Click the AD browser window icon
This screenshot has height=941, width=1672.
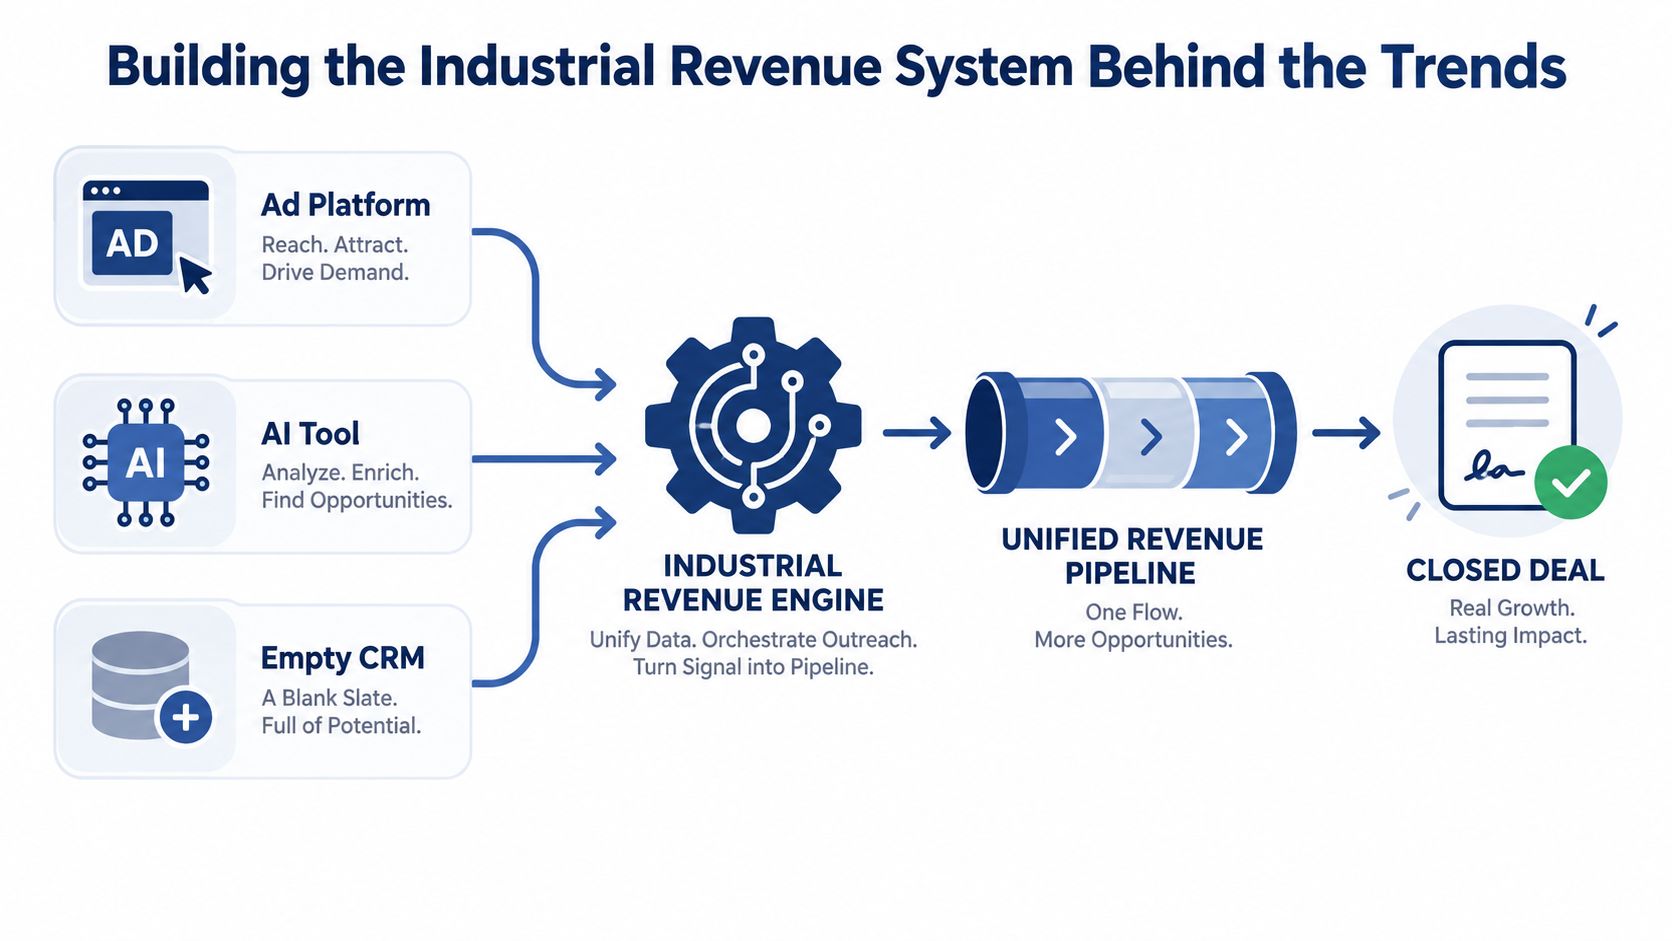pyautogui.click(x=147, y=236)
